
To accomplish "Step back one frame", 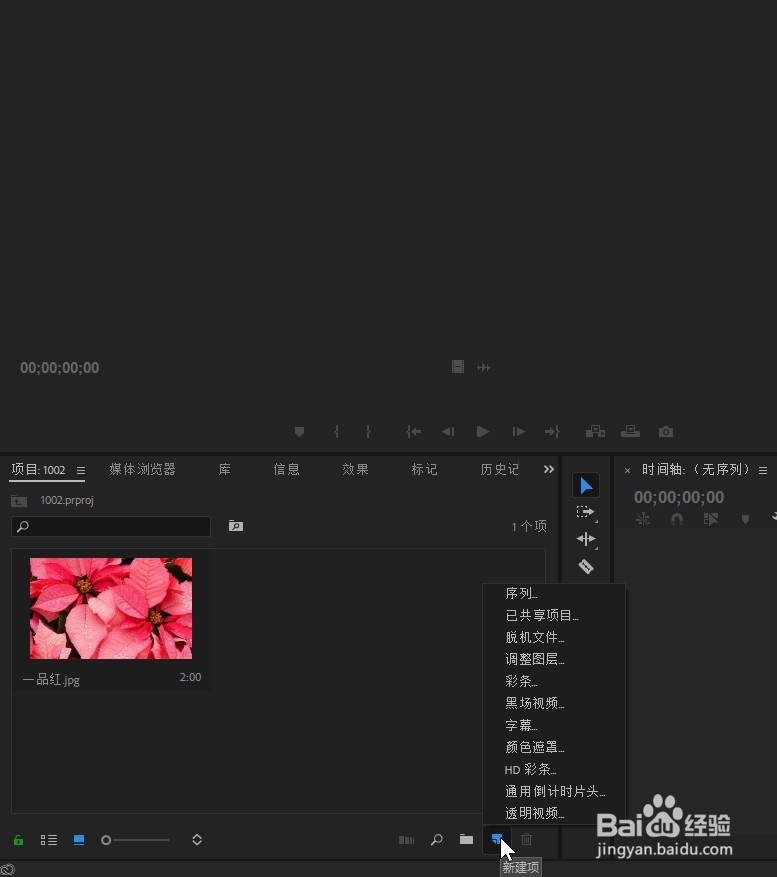I will [x=448, y=432].
